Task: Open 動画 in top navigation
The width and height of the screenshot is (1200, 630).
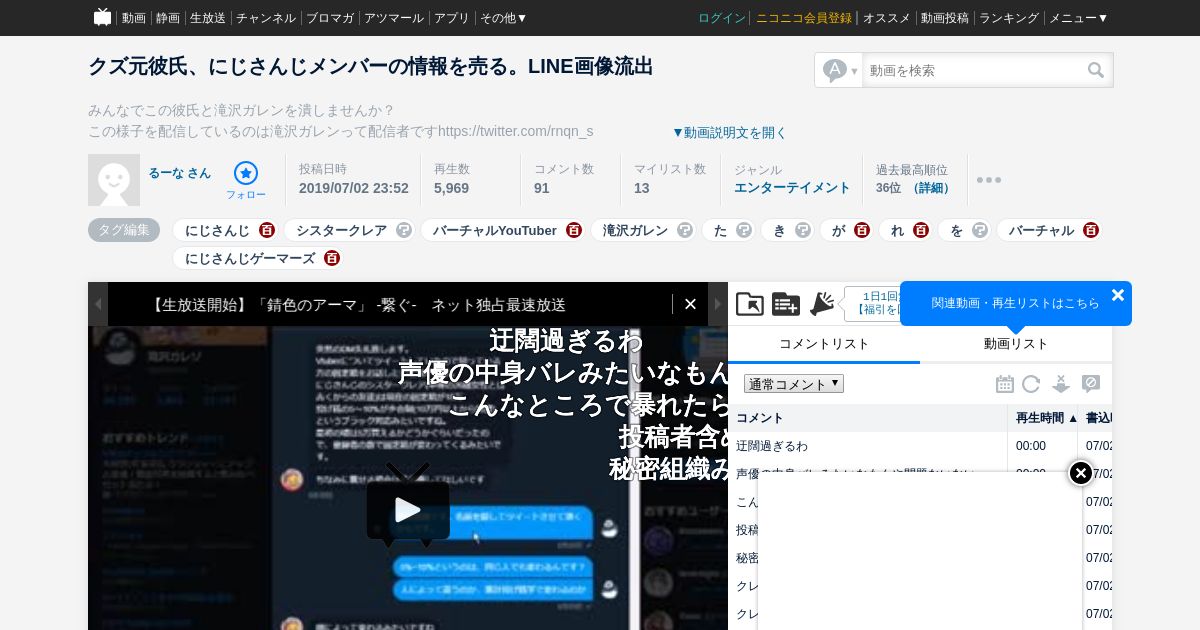Action: click(x=134, y=18)
